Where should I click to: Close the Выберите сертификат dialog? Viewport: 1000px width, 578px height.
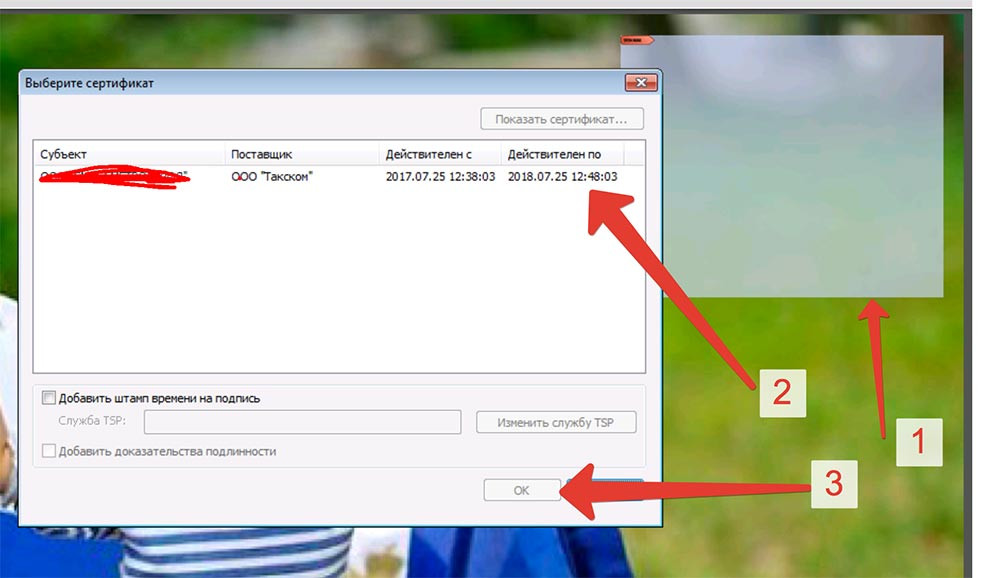(641, 82)
